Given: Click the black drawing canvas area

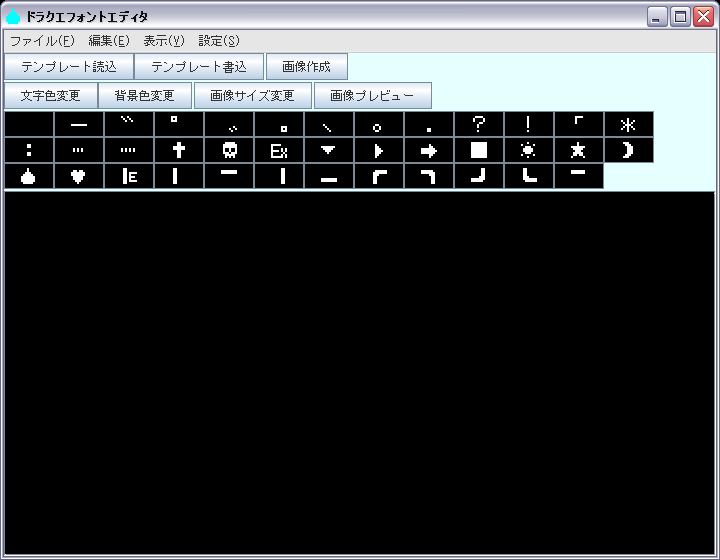Looking at the screenshot, I should [x=359, y=370].
